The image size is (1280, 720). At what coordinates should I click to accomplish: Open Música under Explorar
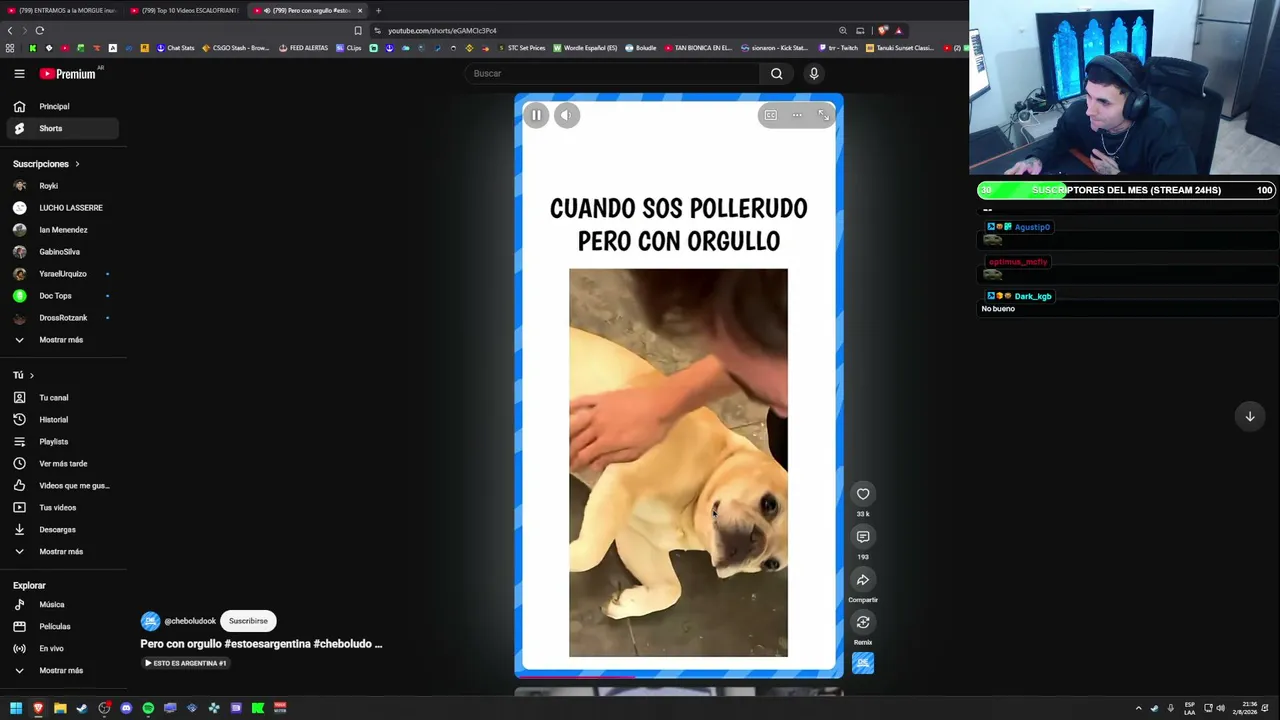coord(62,605)
